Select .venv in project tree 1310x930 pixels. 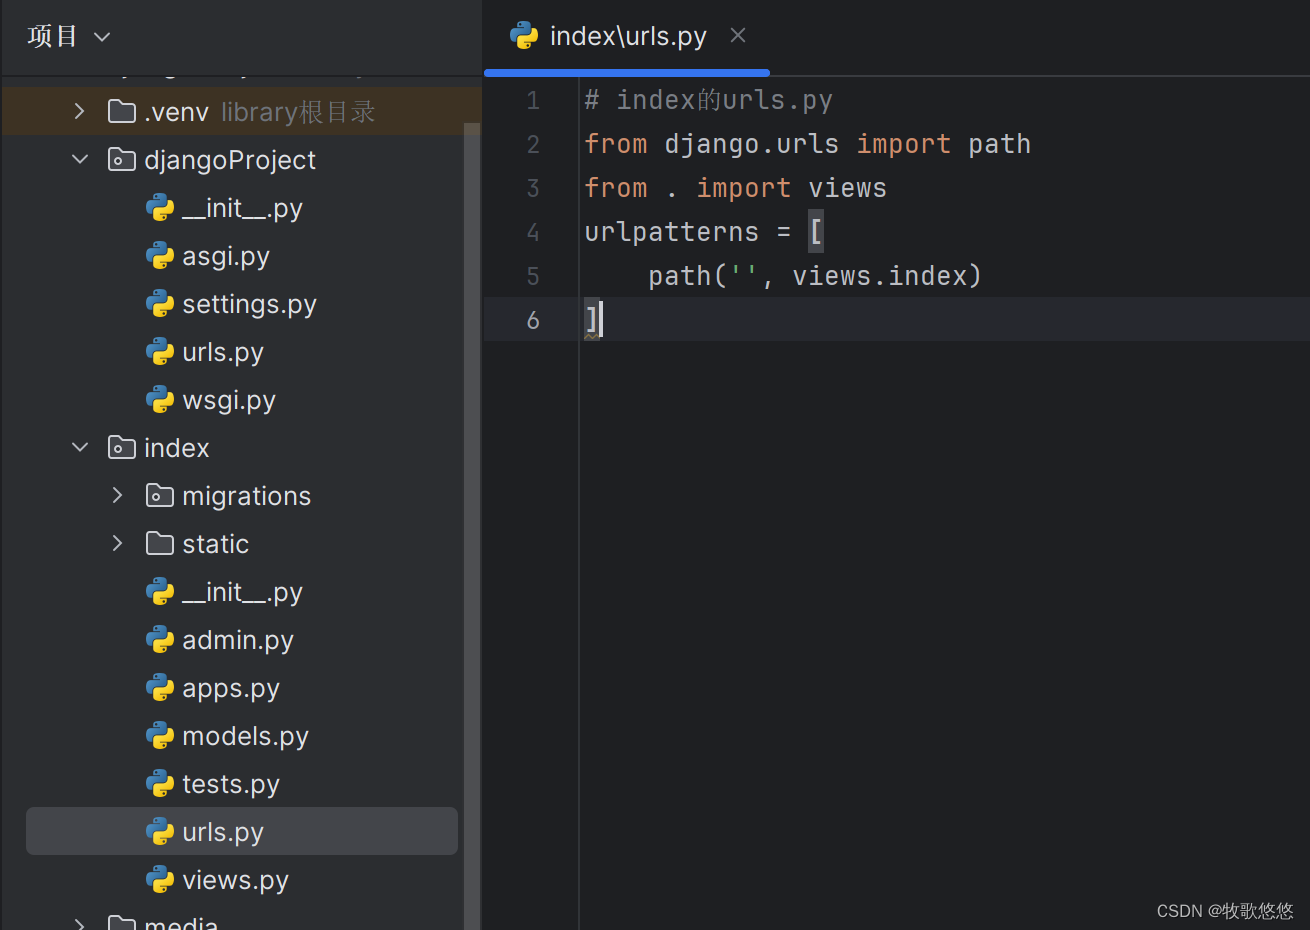176,112
